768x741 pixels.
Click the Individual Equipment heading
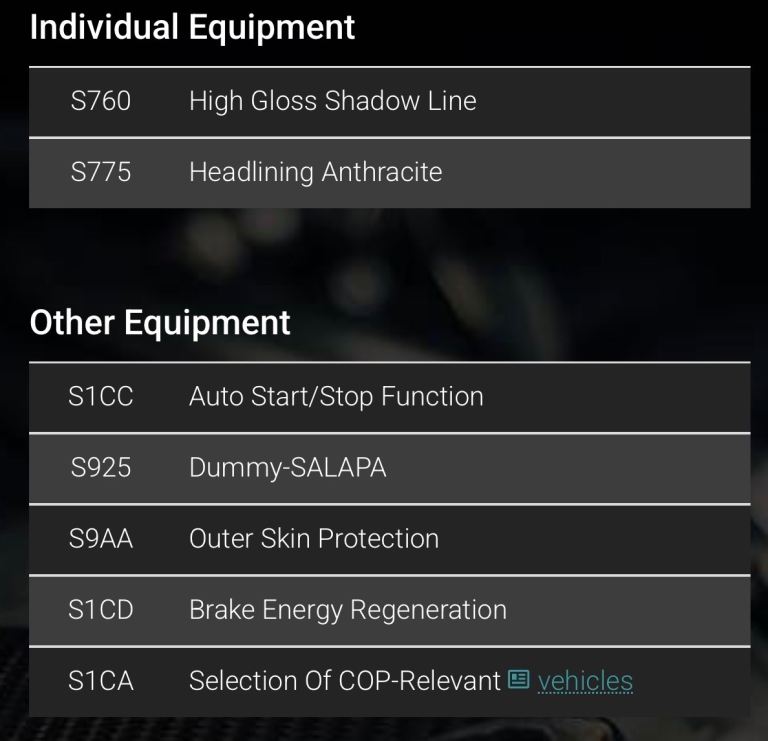pos(192,27)
